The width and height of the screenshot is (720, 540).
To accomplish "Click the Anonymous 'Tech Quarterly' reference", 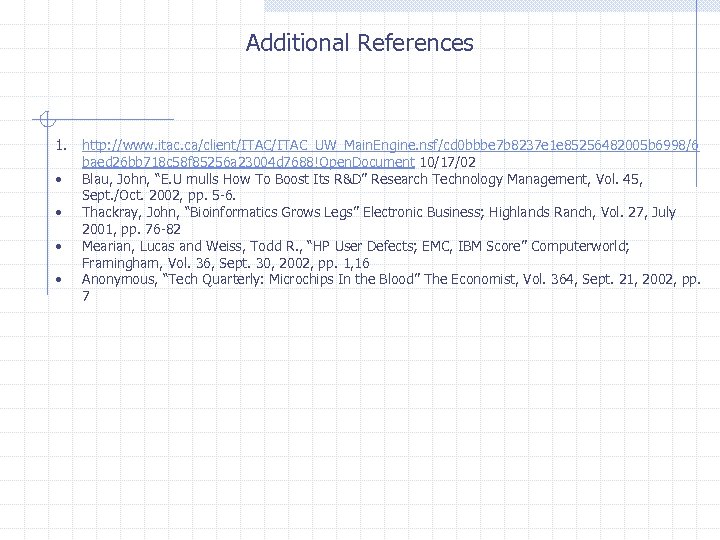I will [391, 287].
